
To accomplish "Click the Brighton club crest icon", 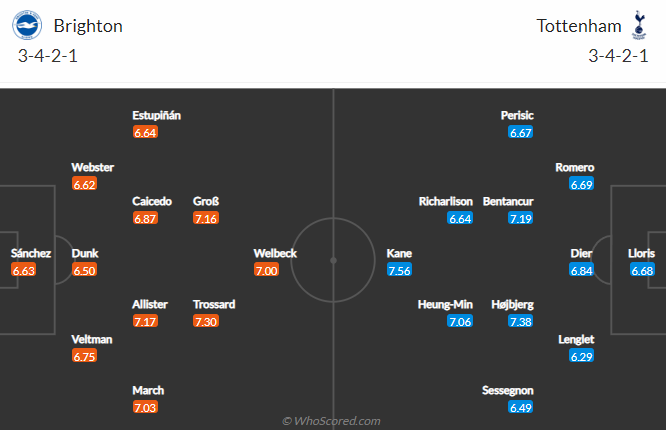I will pos(29,25).
